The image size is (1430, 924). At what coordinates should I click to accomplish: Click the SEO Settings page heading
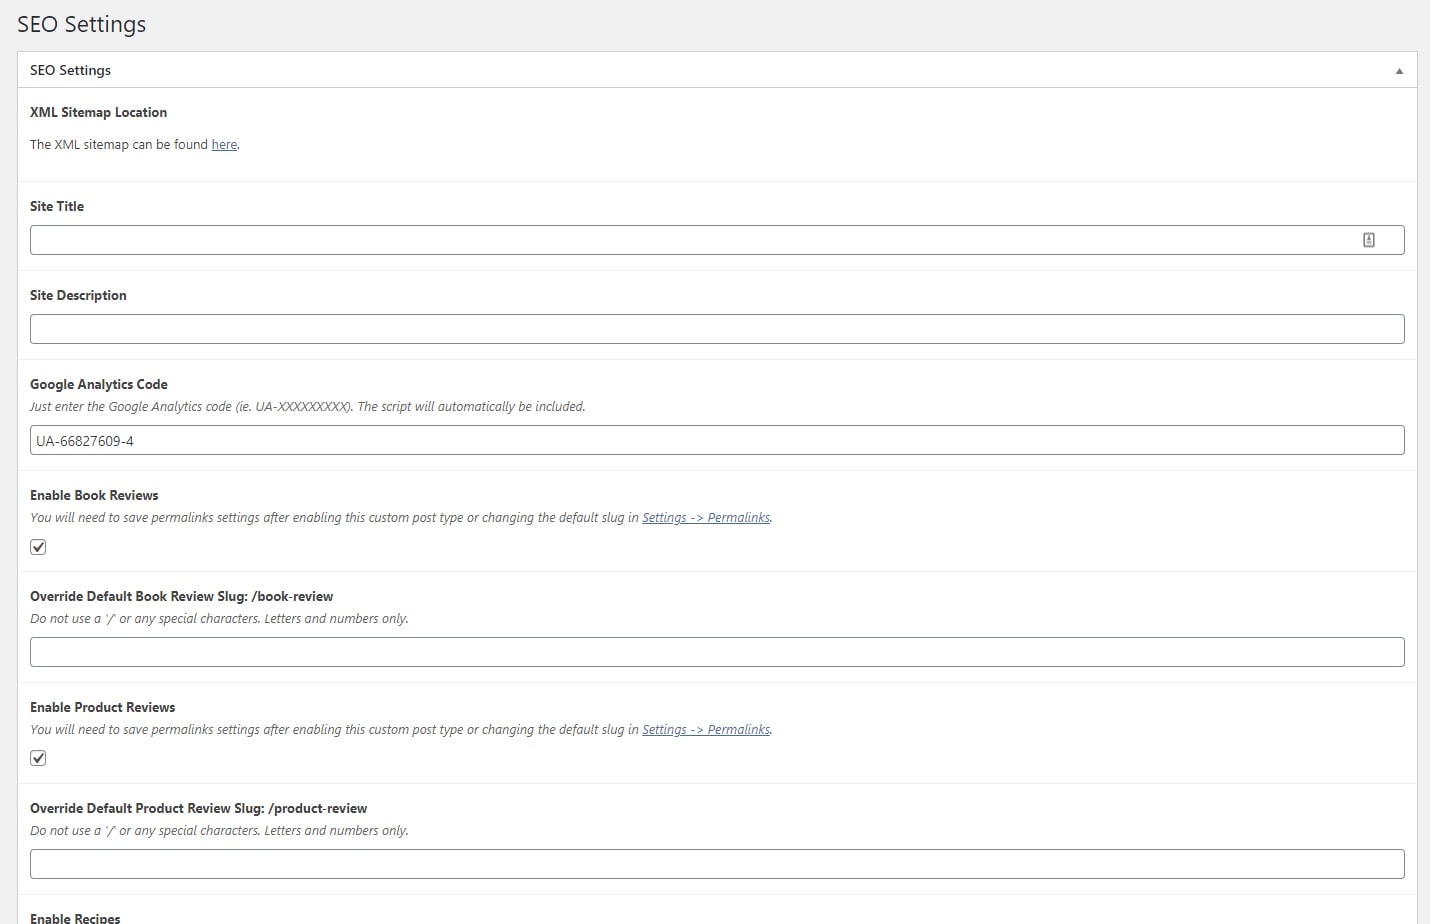81,24
